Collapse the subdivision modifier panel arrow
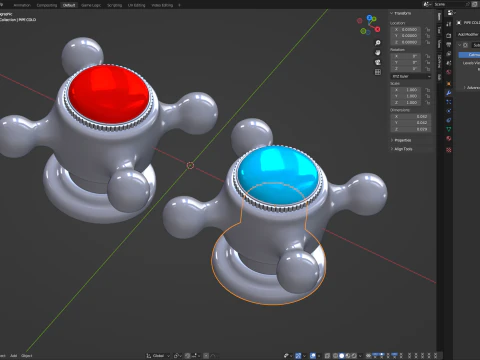This screenshot has width=480, height=360. point(460,45)
